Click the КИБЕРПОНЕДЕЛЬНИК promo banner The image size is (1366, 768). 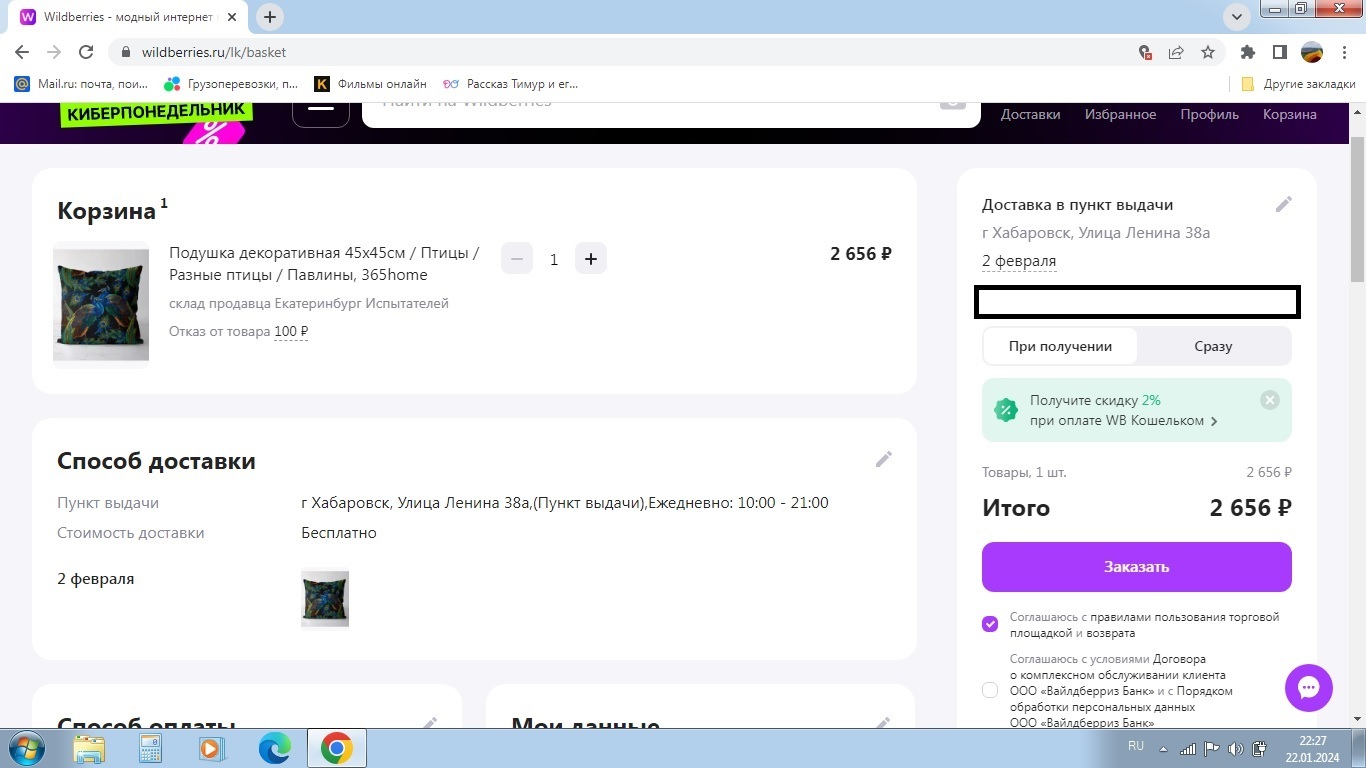coord(155,112)
